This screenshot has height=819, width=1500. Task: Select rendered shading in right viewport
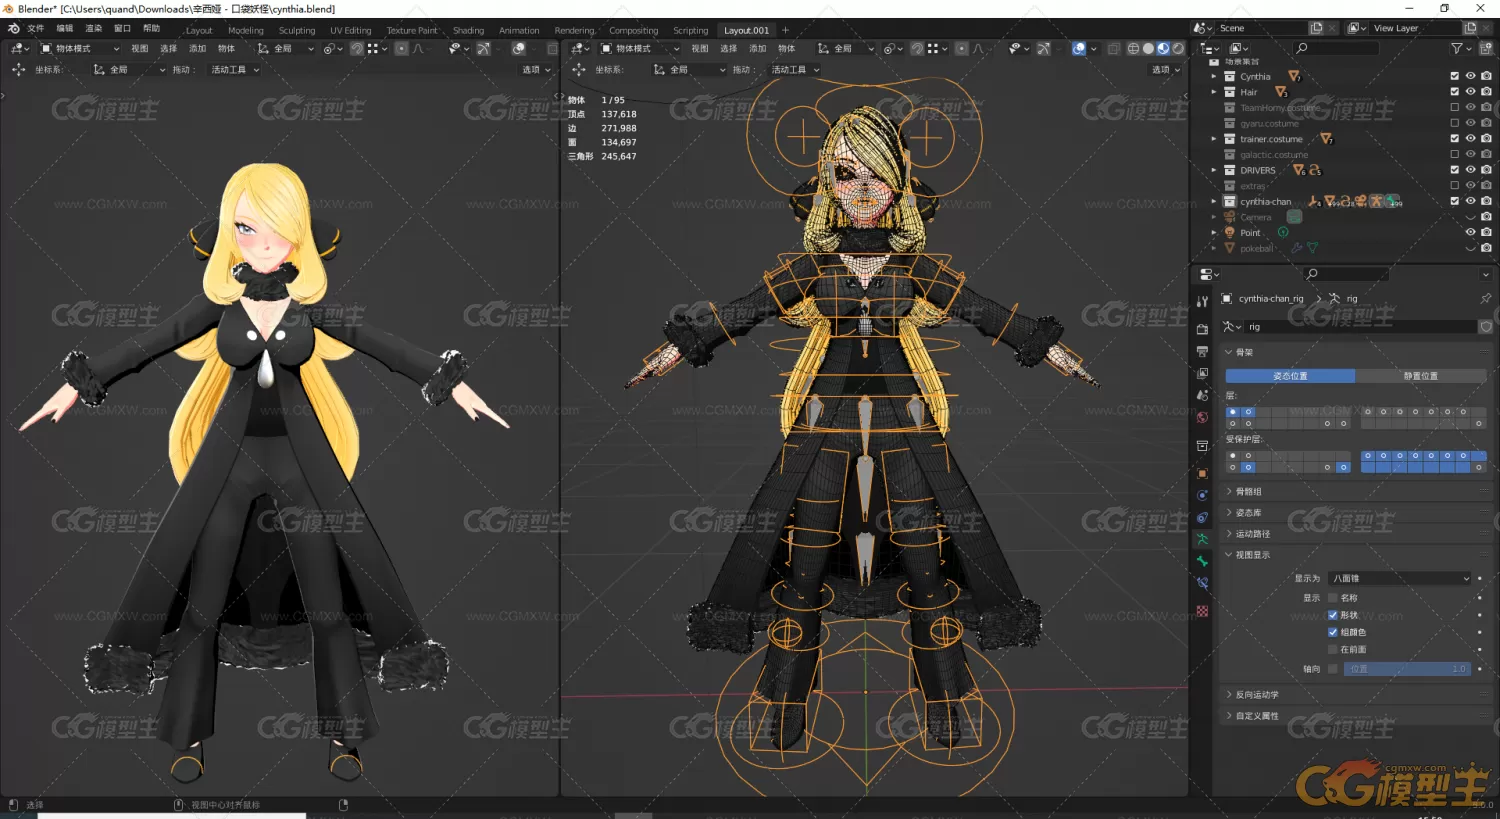[1178, 48]
